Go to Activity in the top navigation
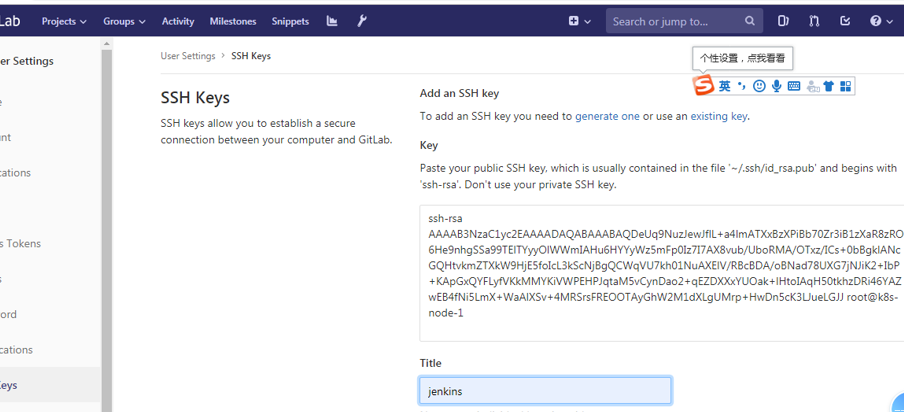Image resolution: width=904 pixels, height=412 pixels. pos(178,21)
